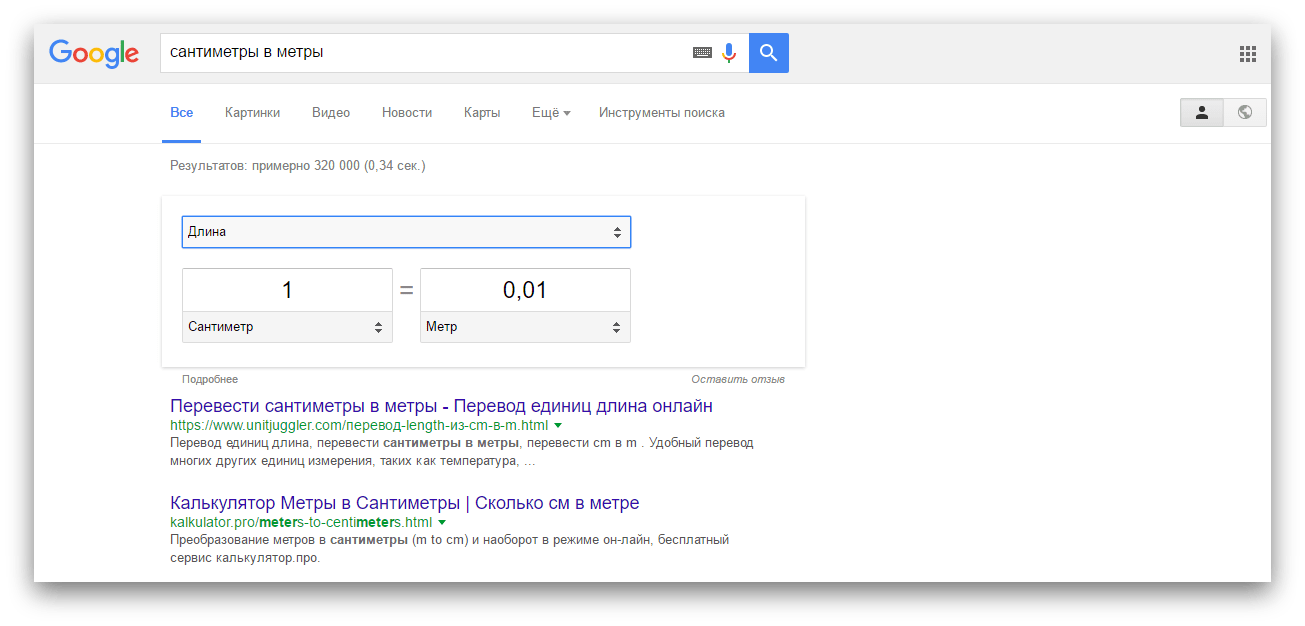Switch to the Новости tab
1305x626 pixels.
[407, 113]
